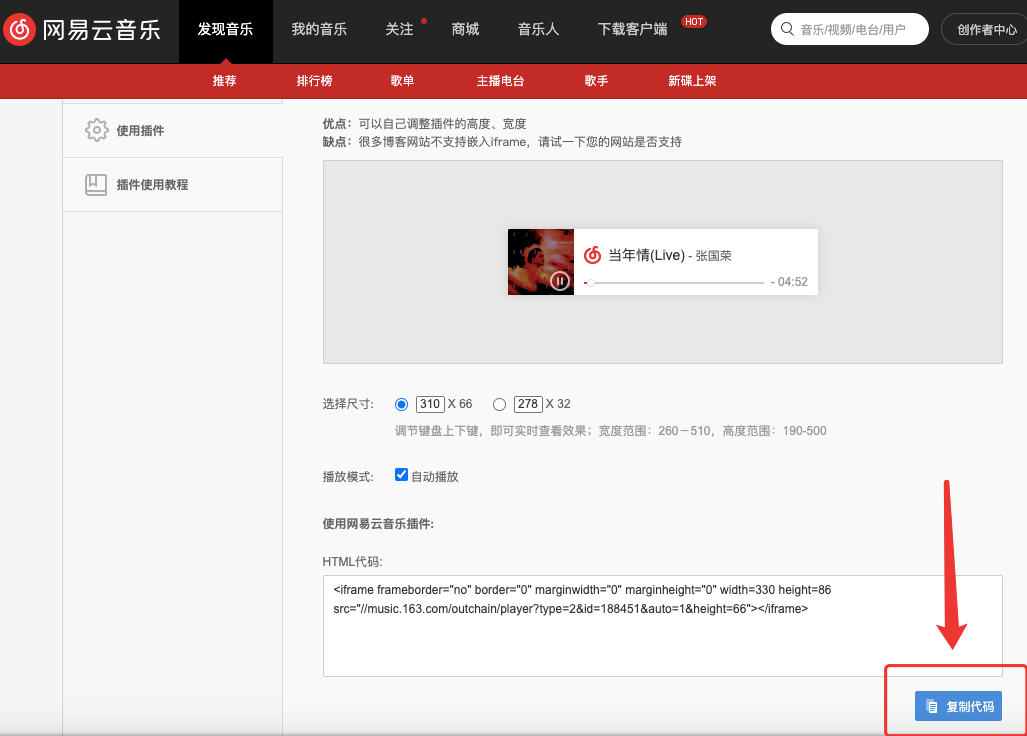Click the book icon beside 插件使用教程
The width and height of the screenshot is (1027, 736).
(96, 185)
